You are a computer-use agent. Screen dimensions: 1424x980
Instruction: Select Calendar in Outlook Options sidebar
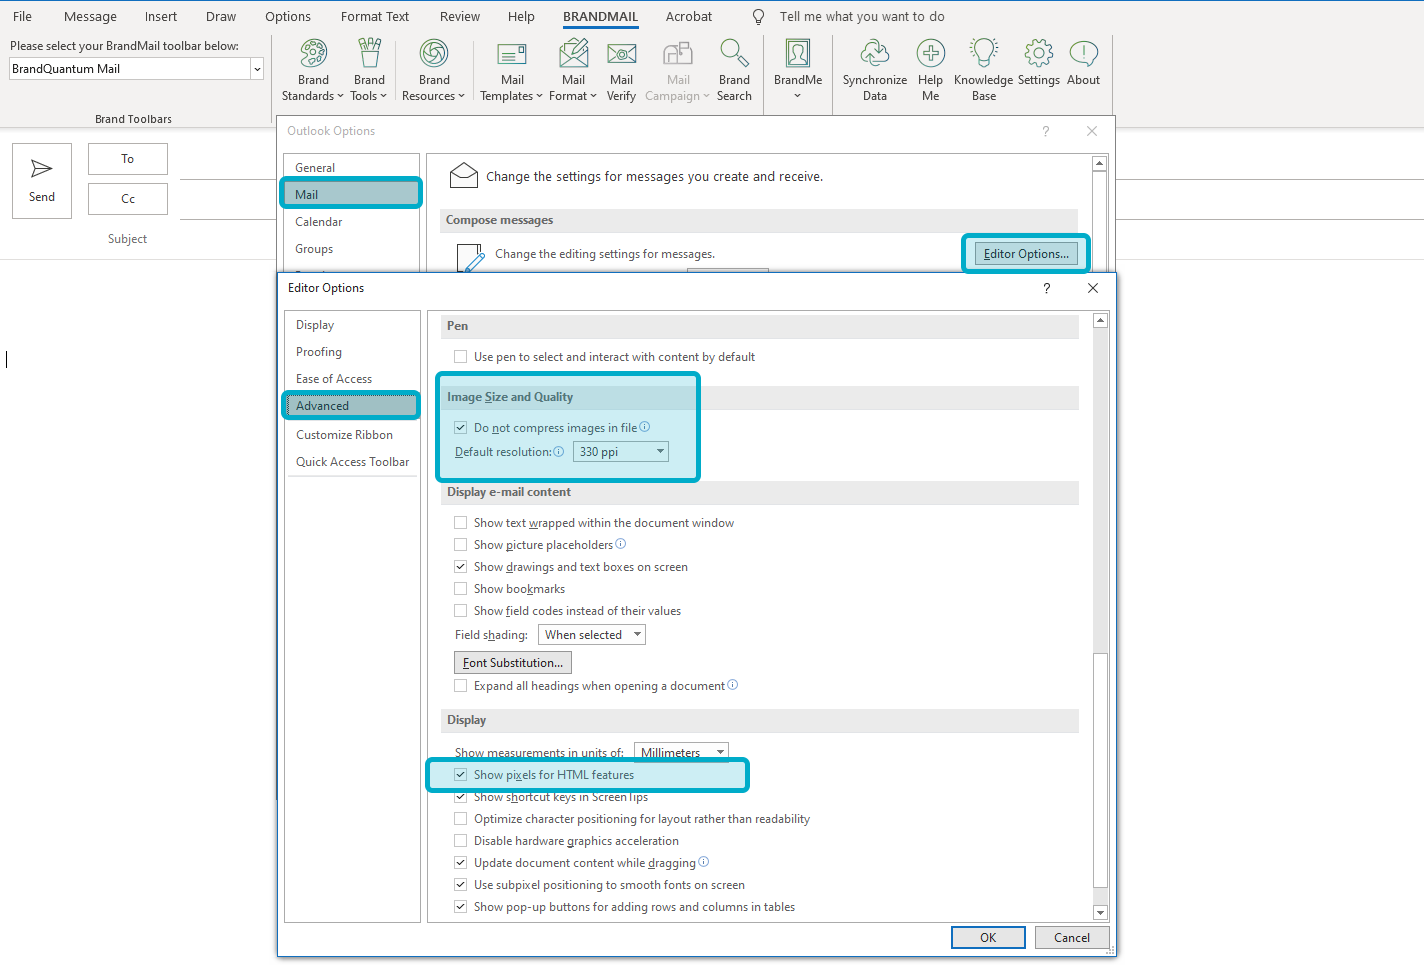coord(319,222)
